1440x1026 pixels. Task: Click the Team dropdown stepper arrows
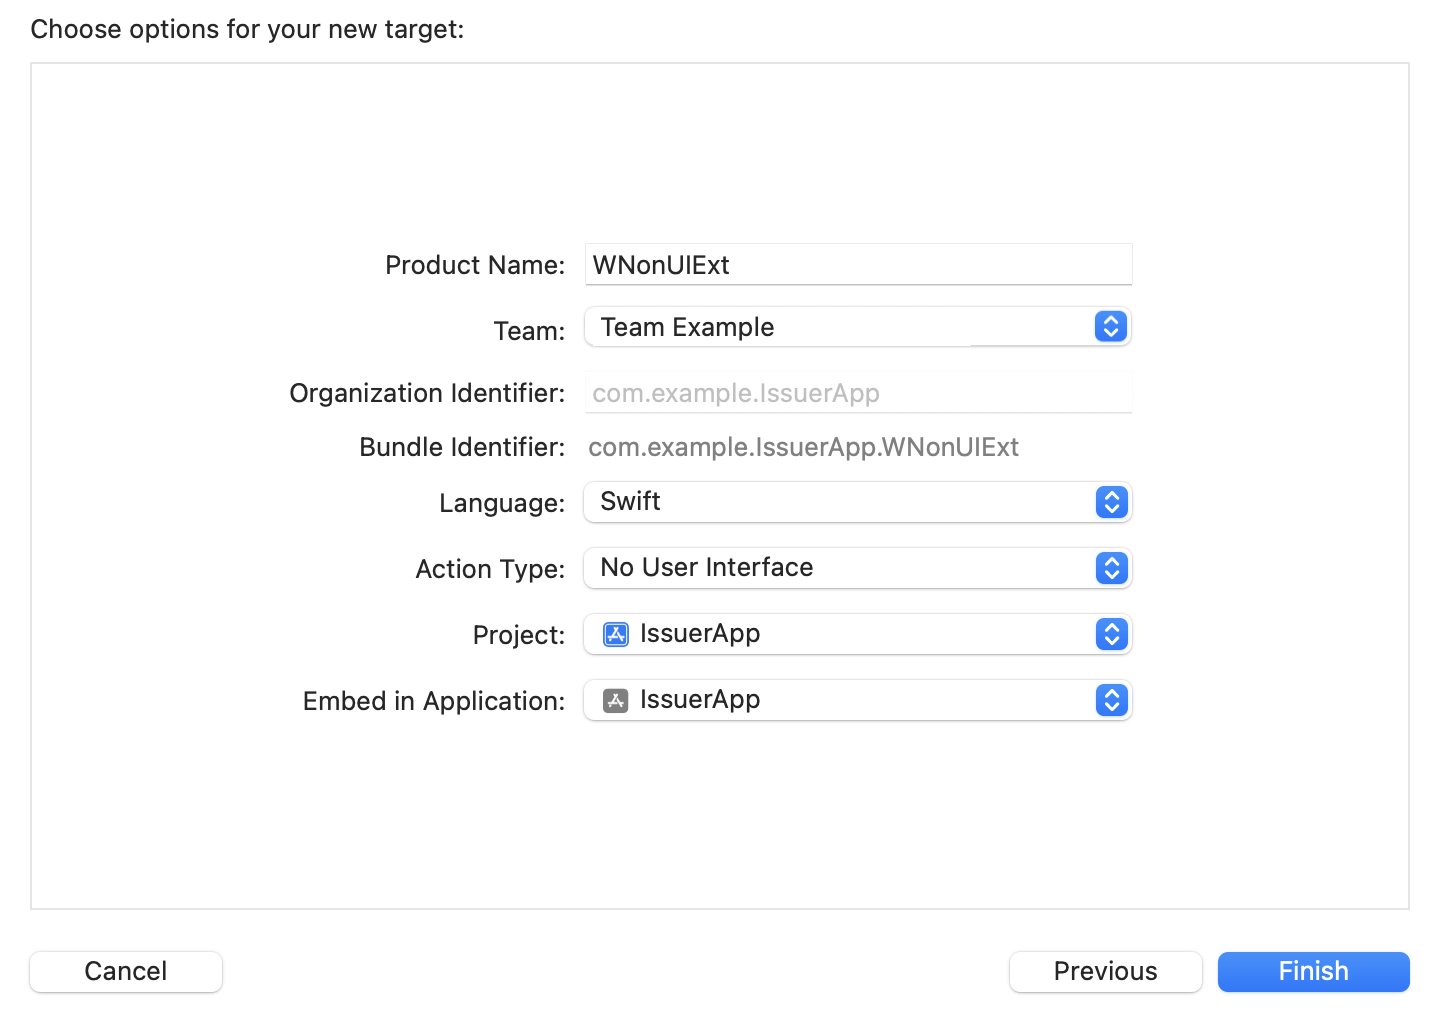1111,327
